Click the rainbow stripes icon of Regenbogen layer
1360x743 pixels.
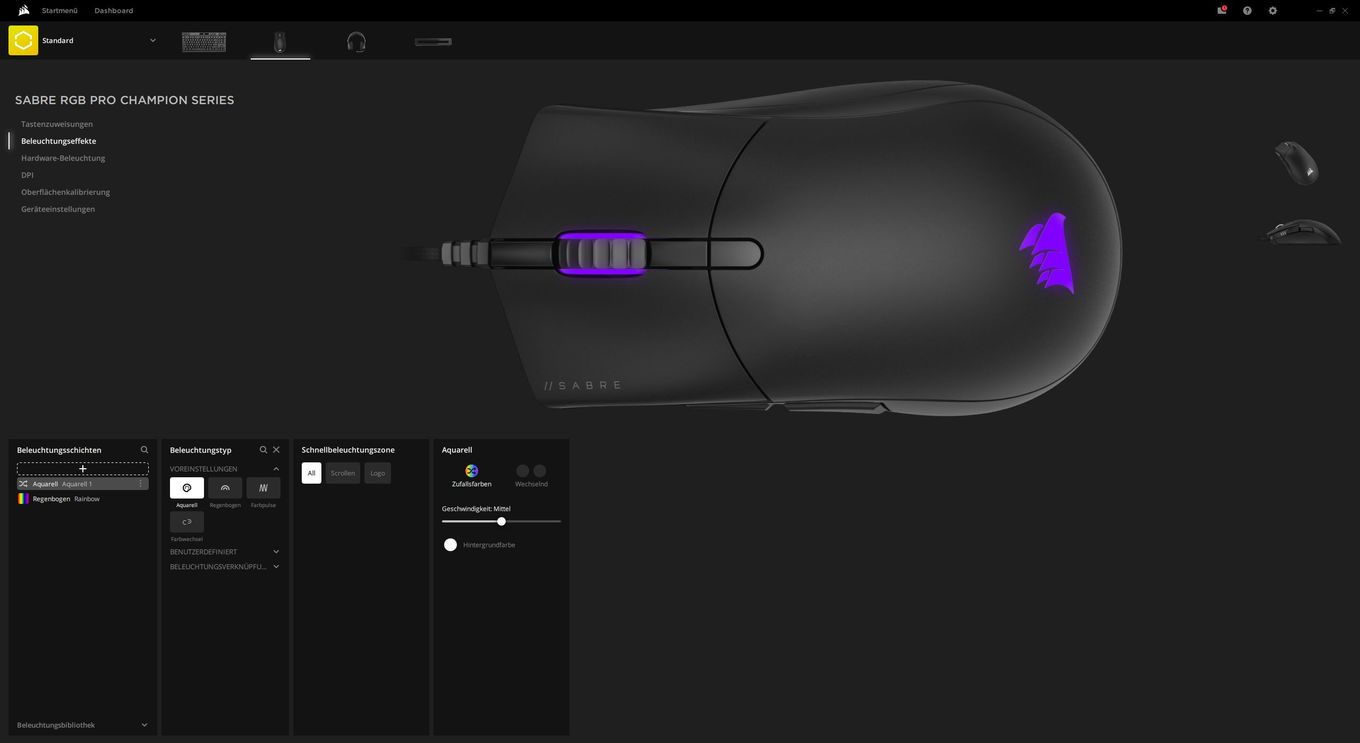pos(23,498)
